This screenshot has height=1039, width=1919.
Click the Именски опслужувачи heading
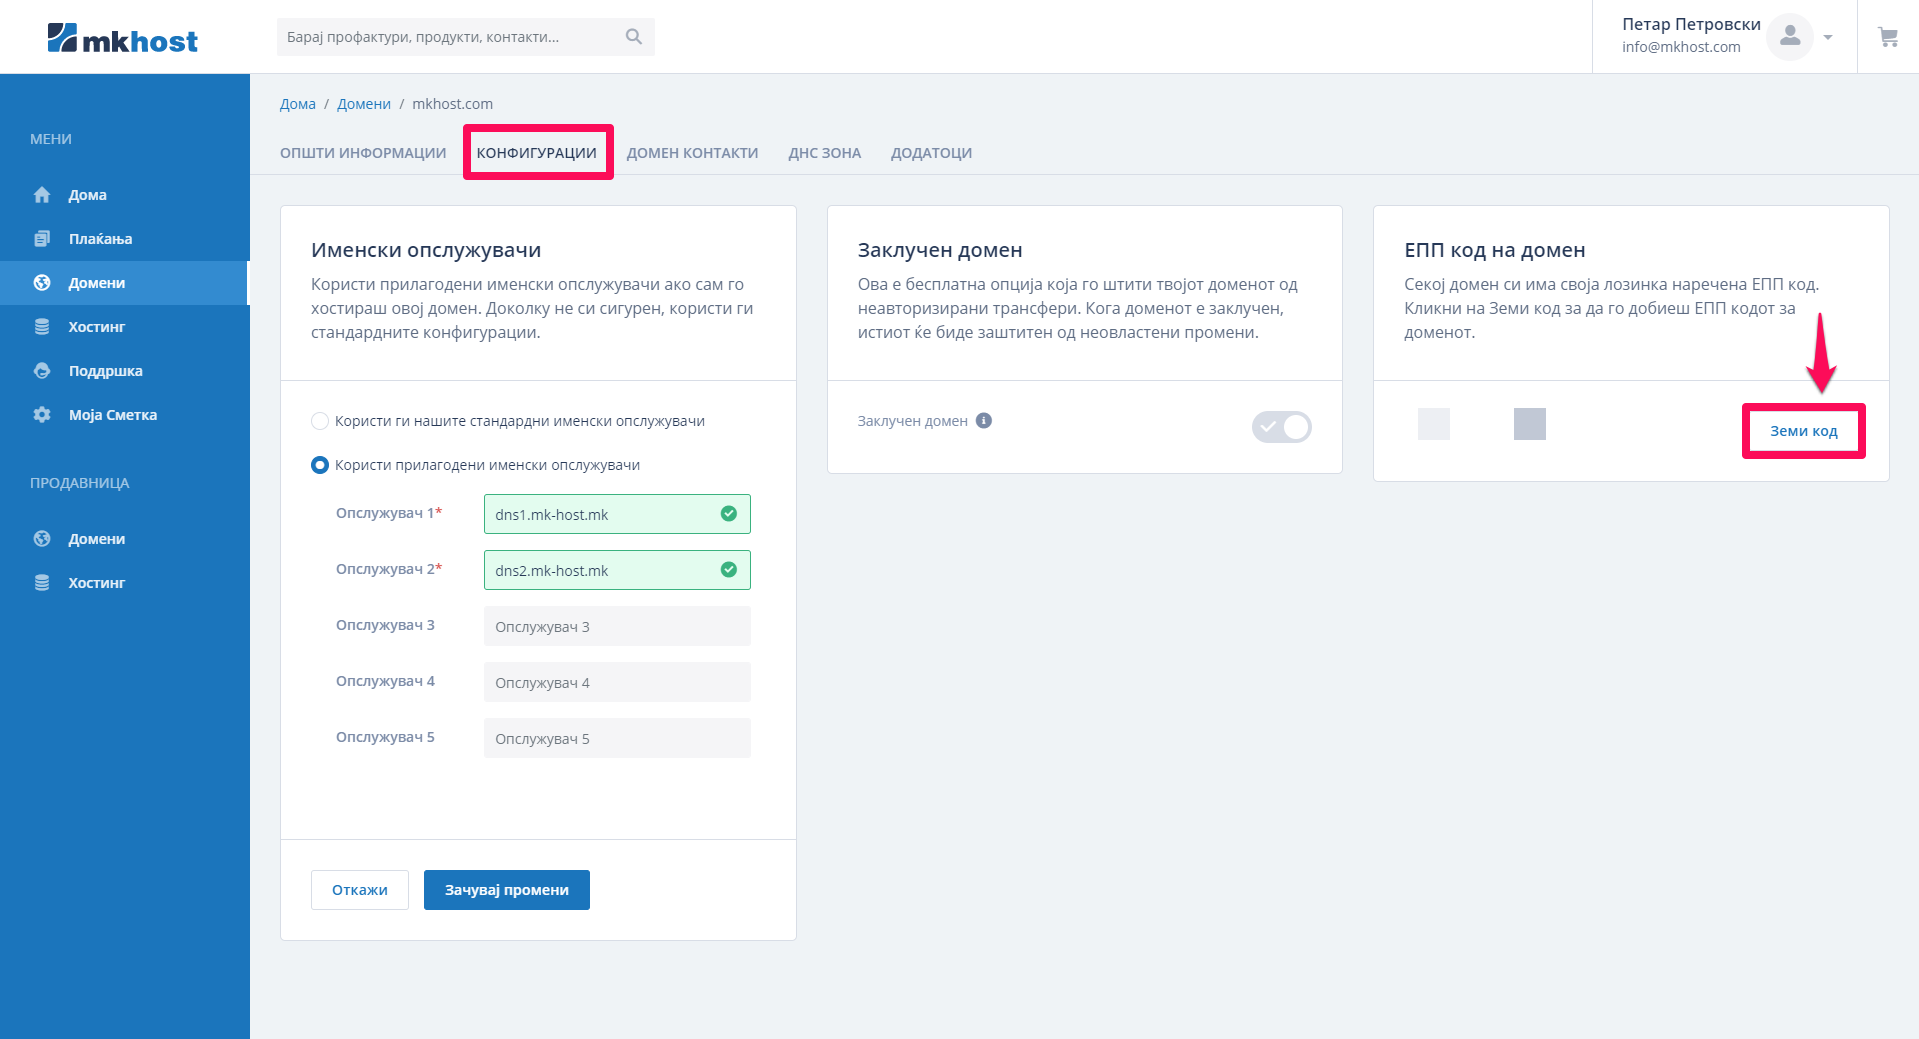point(426,250)
